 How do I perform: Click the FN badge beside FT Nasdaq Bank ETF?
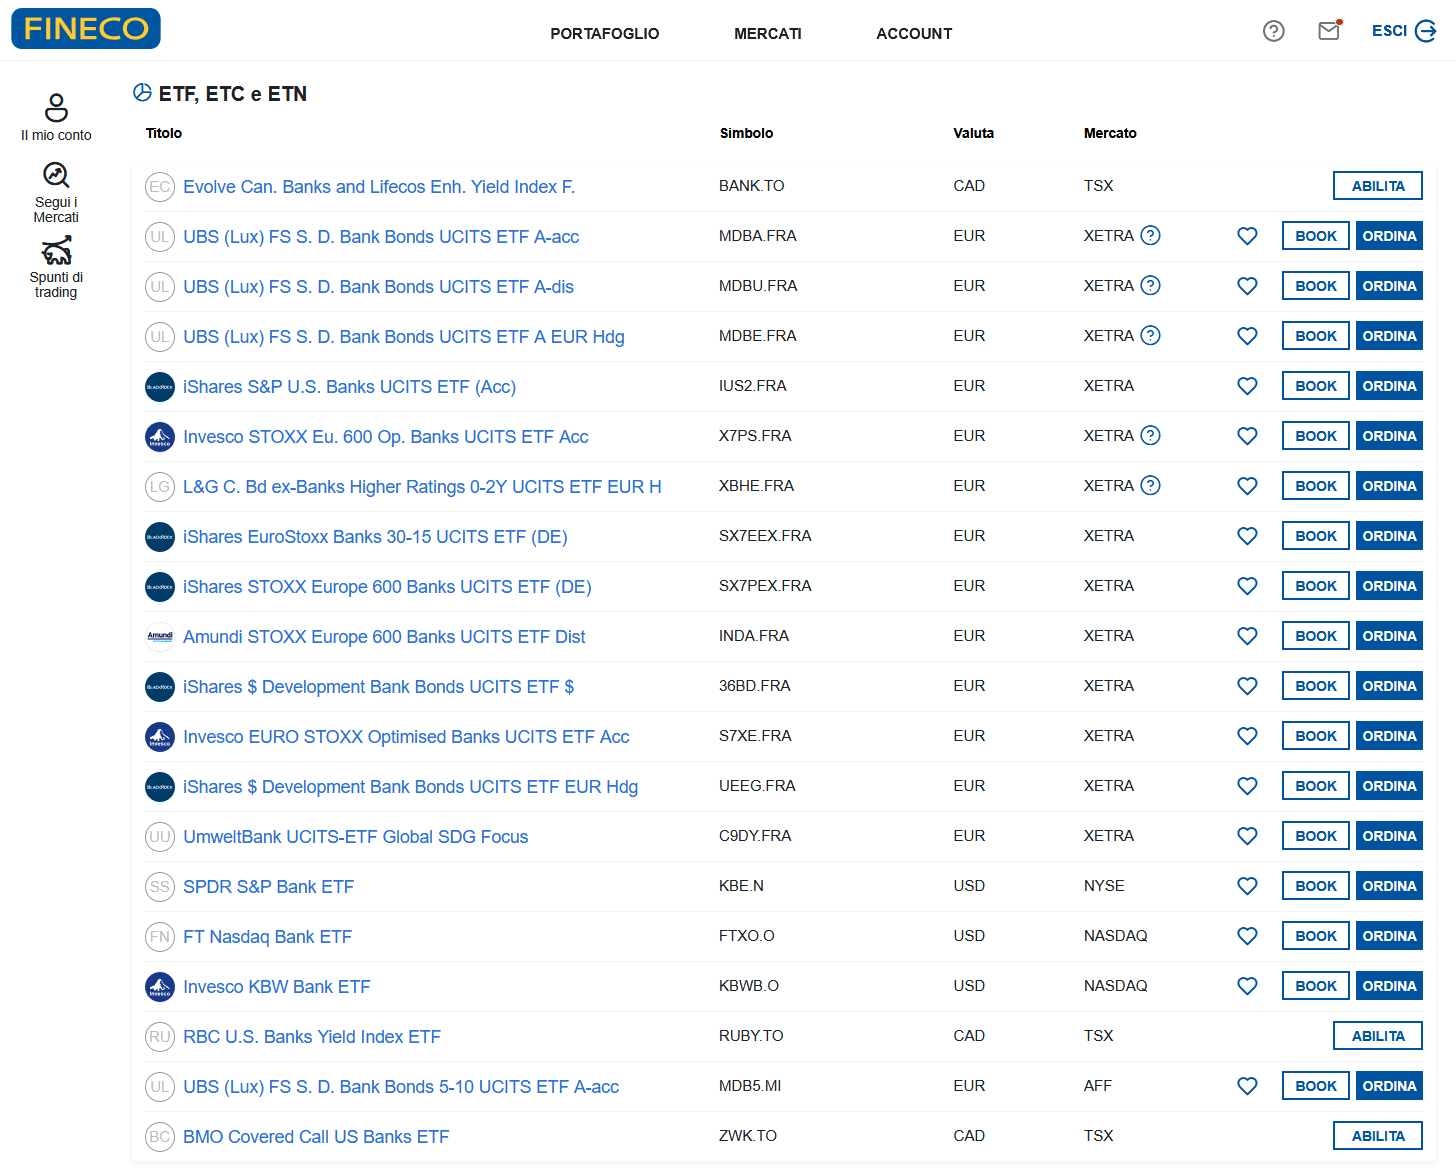[160, 937]
